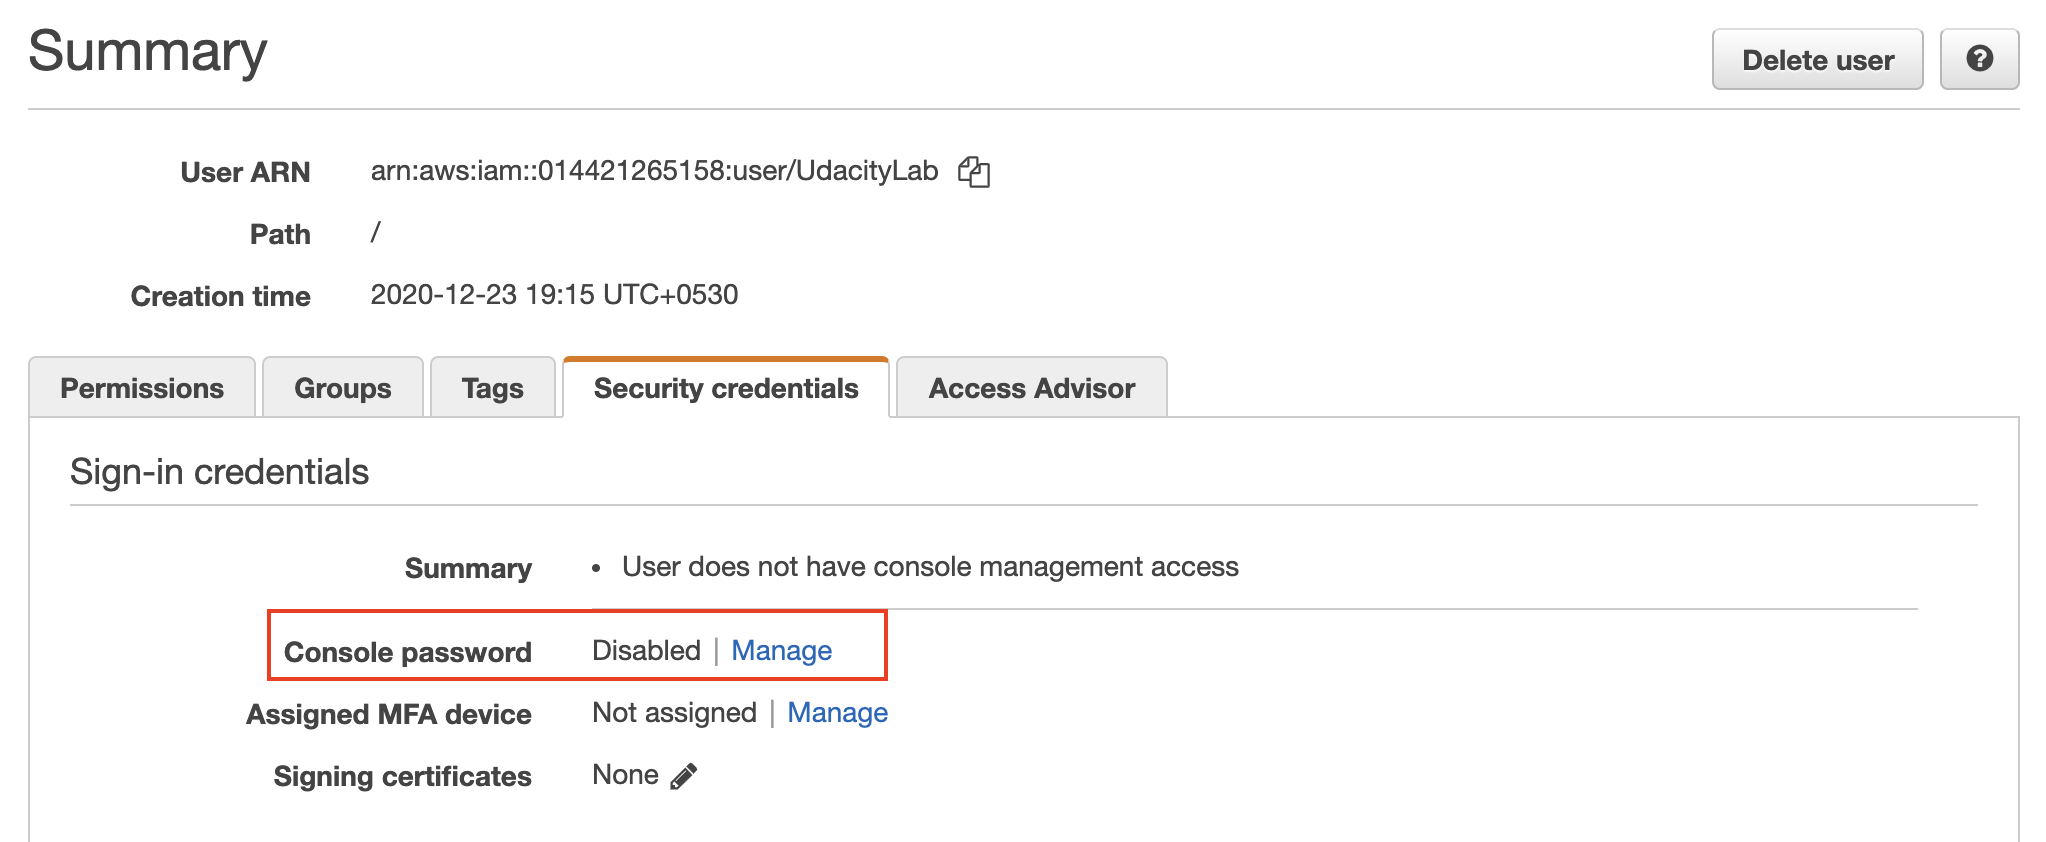The height and width of the screenshot is (842, 2046).
Task: Open the Groups tab
Action: (x=343, y=388)
